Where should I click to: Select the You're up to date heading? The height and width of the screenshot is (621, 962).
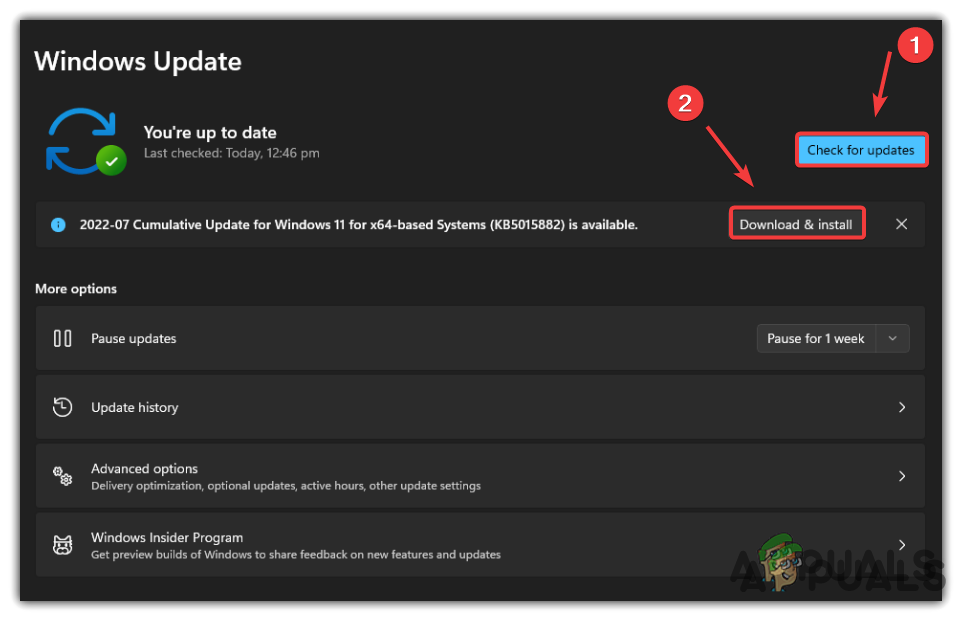210,132
